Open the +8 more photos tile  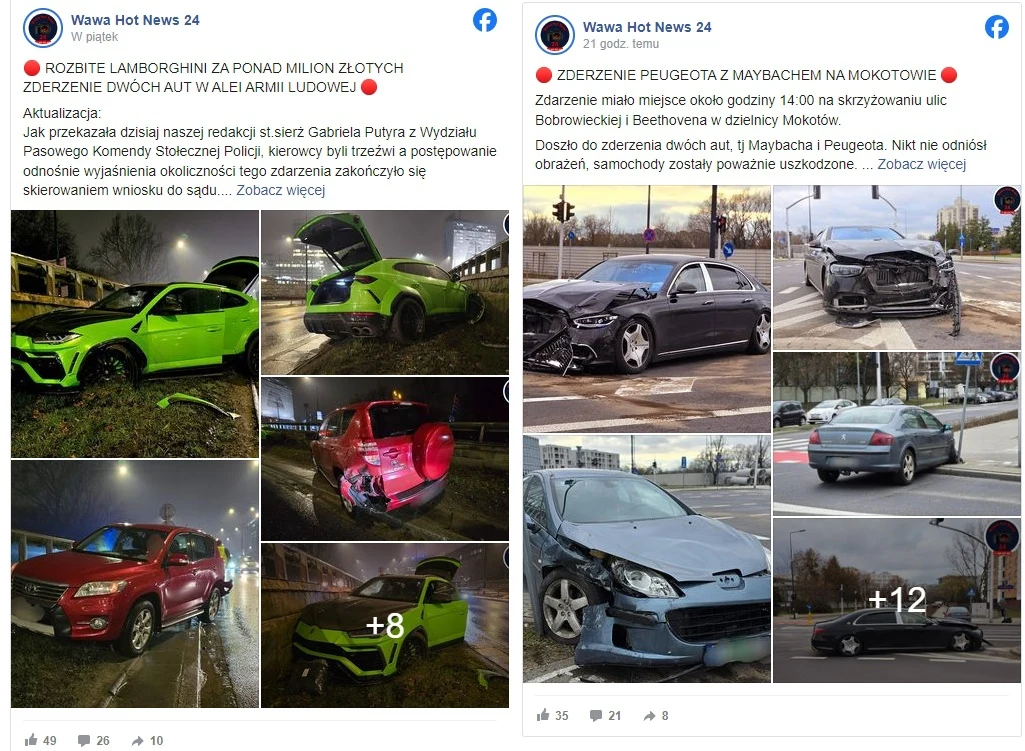coord(384,626)
